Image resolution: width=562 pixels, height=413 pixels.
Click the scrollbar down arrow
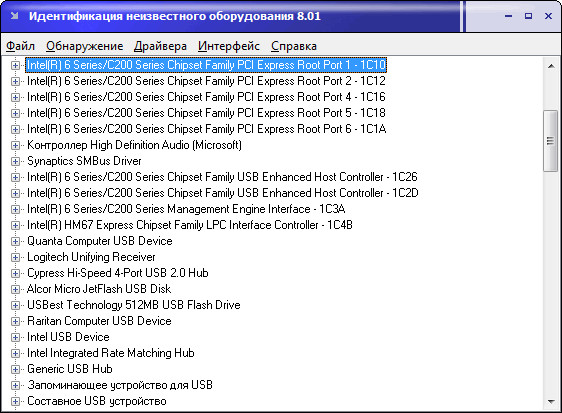click(551, 402)
